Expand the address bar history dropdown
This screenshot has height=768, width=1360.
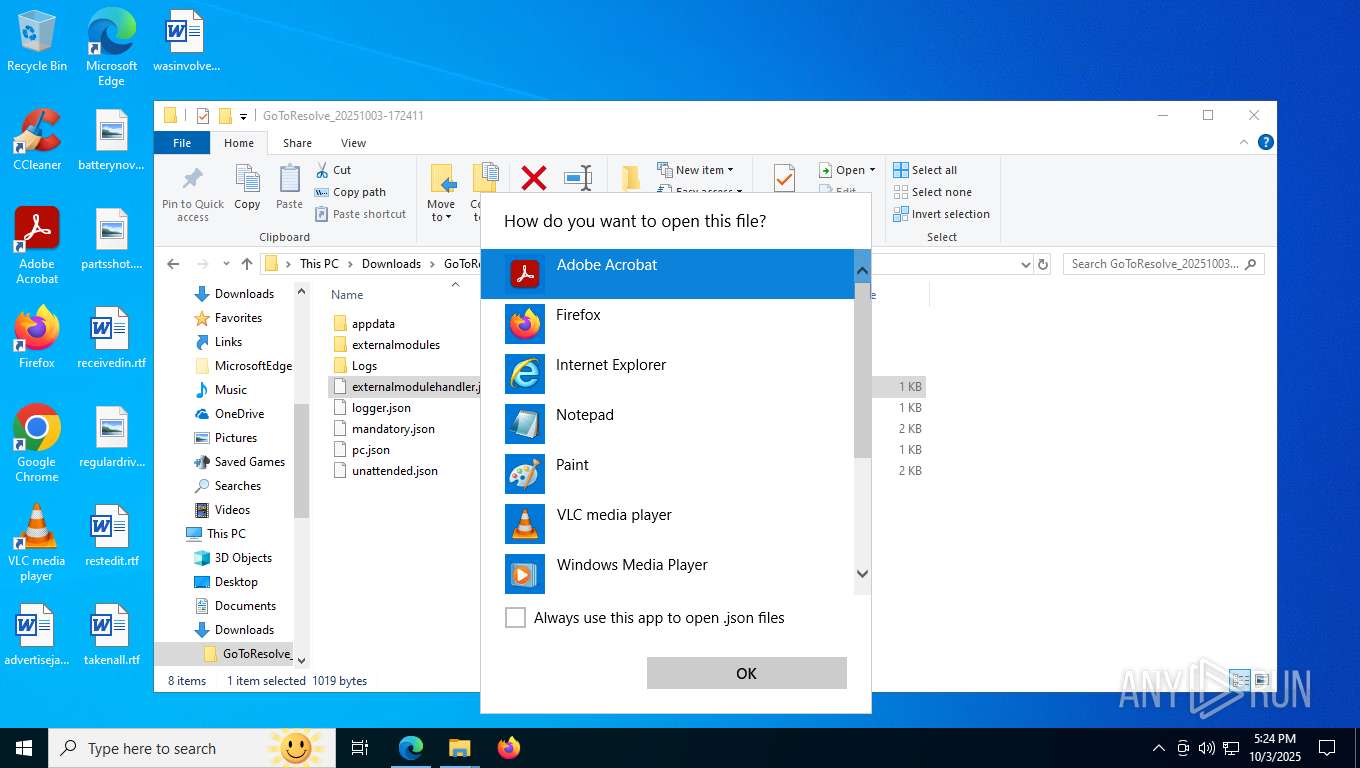click(x=1025, y=264)
